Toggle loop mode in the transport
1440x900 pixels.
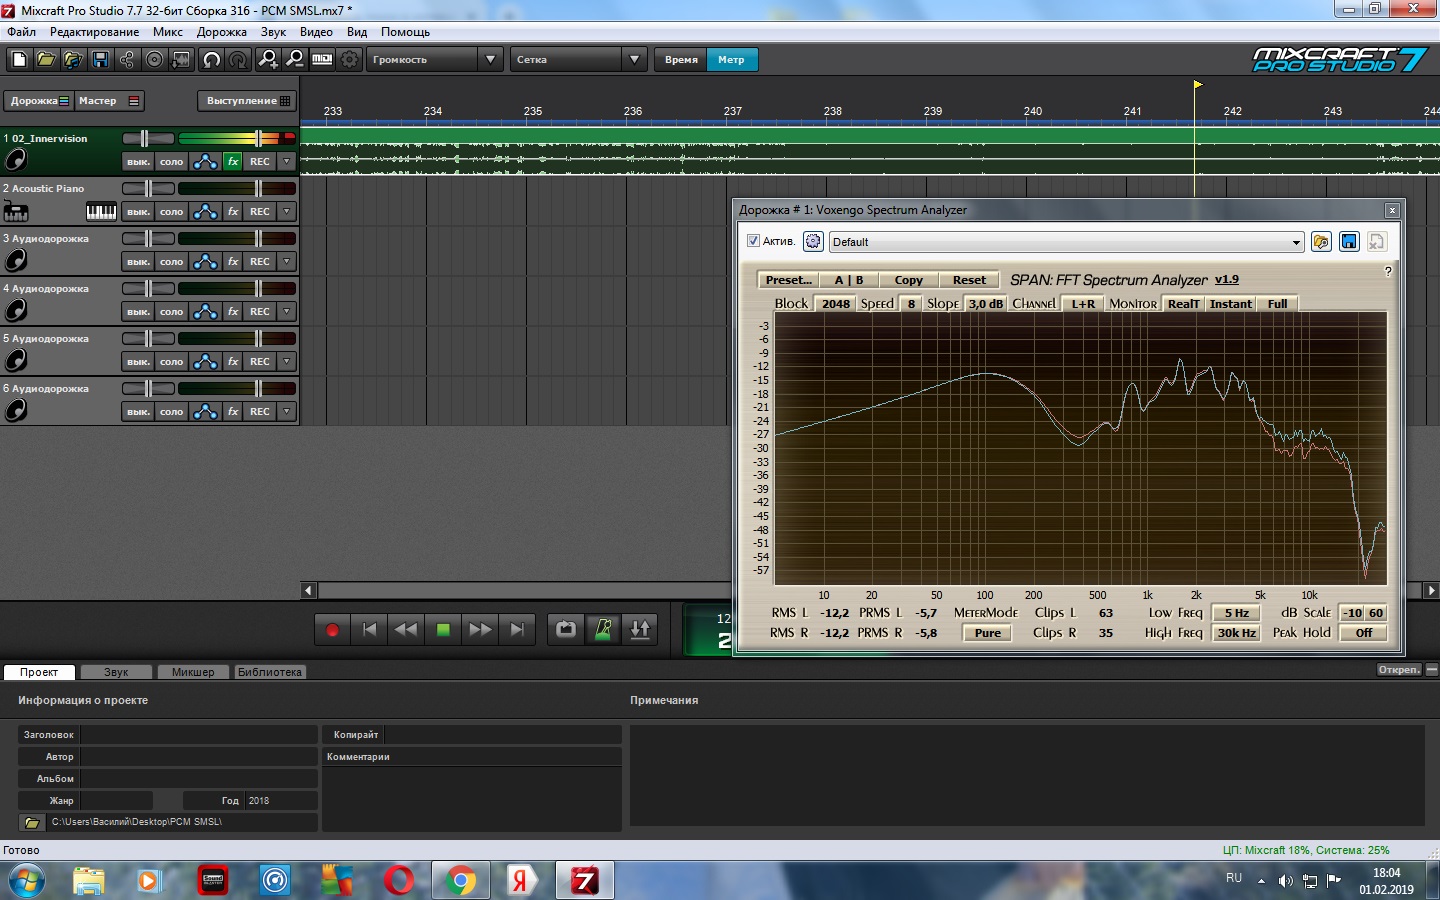(x=566, y=629)
